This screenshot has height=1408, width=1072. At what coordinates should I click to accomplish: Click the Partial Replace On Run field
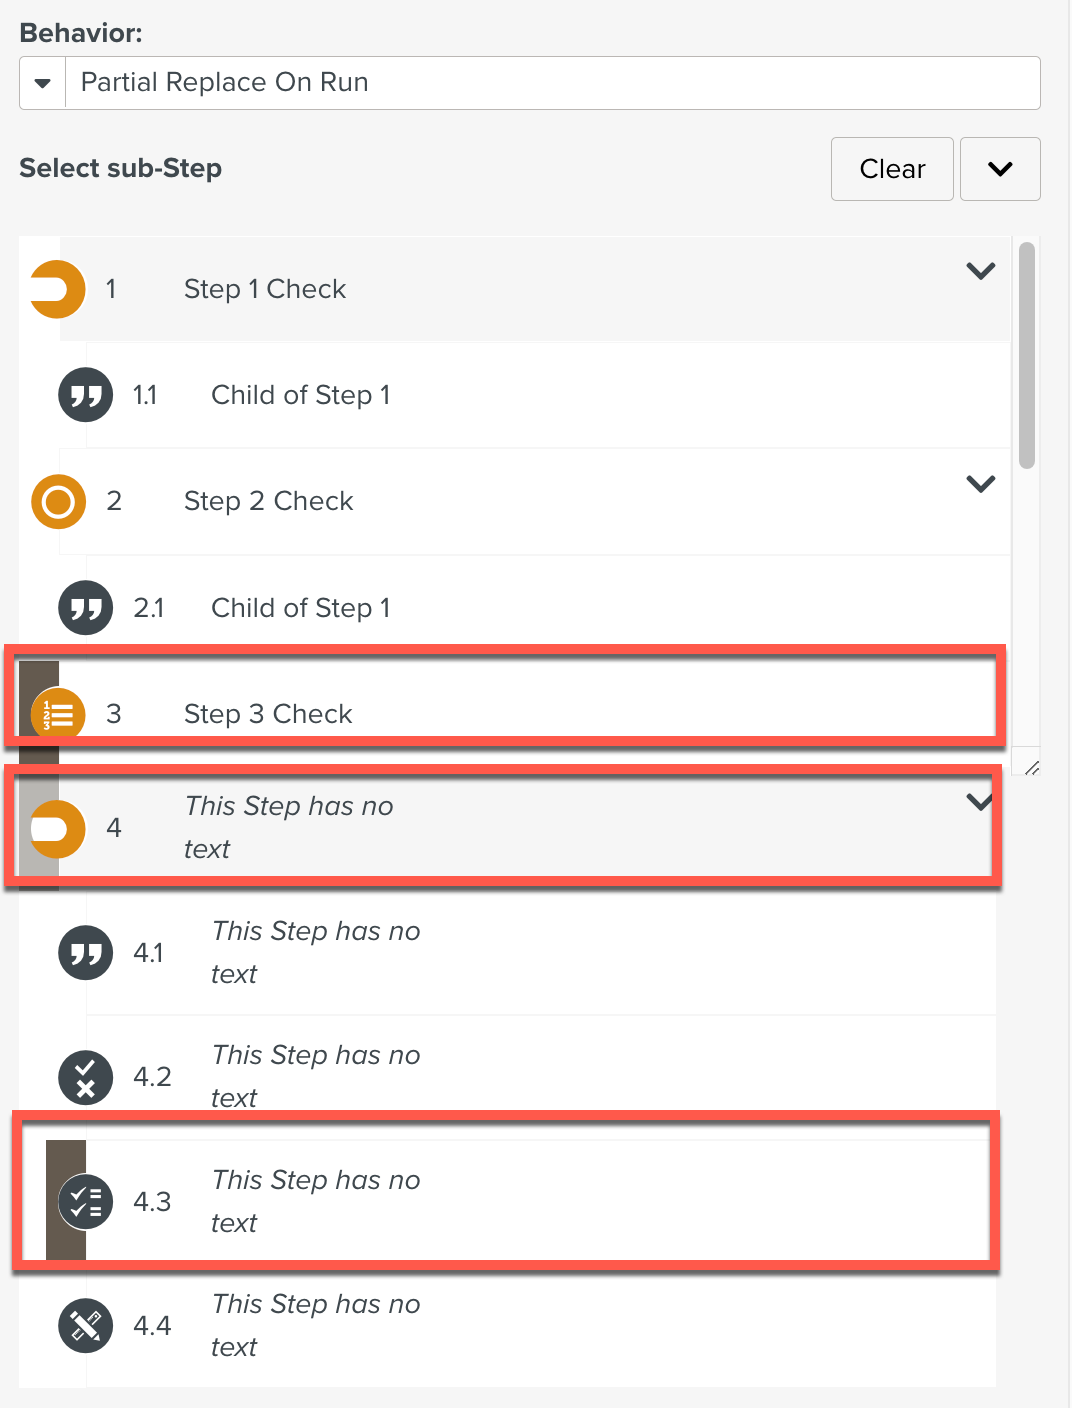pos(552,83)
